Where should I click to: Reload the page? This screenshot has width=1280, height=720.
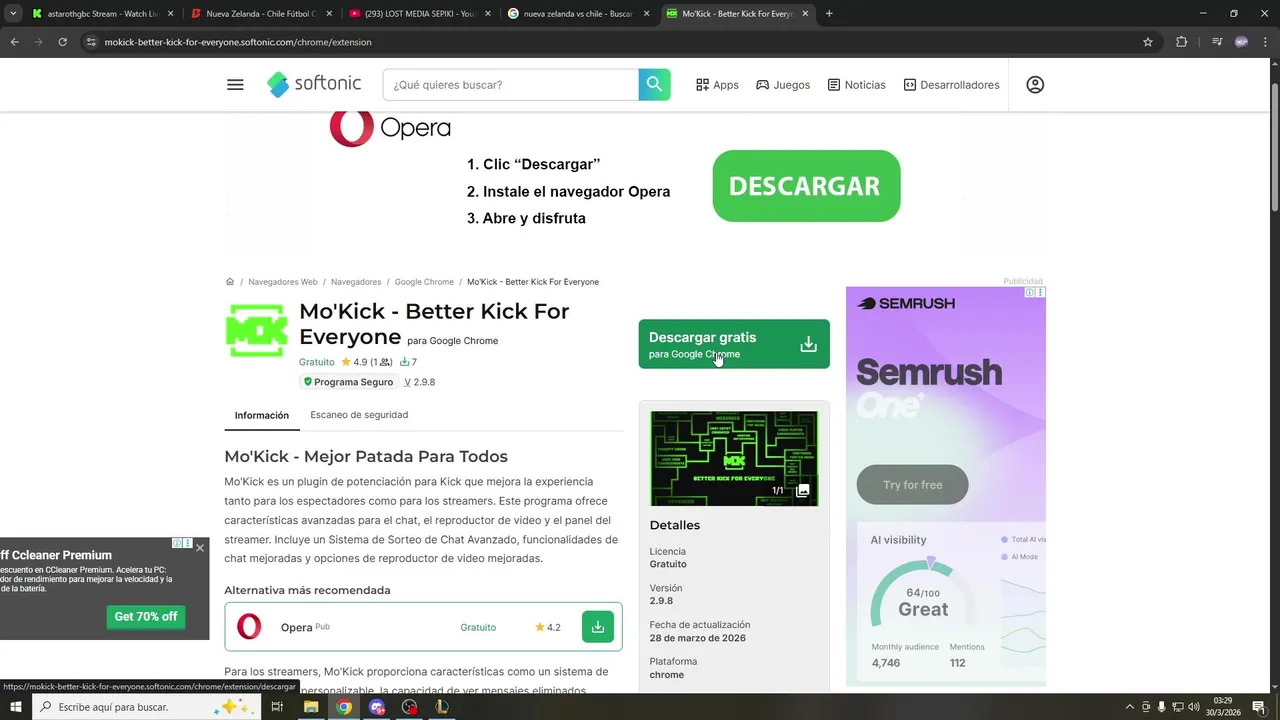click(x=62, y=42)
